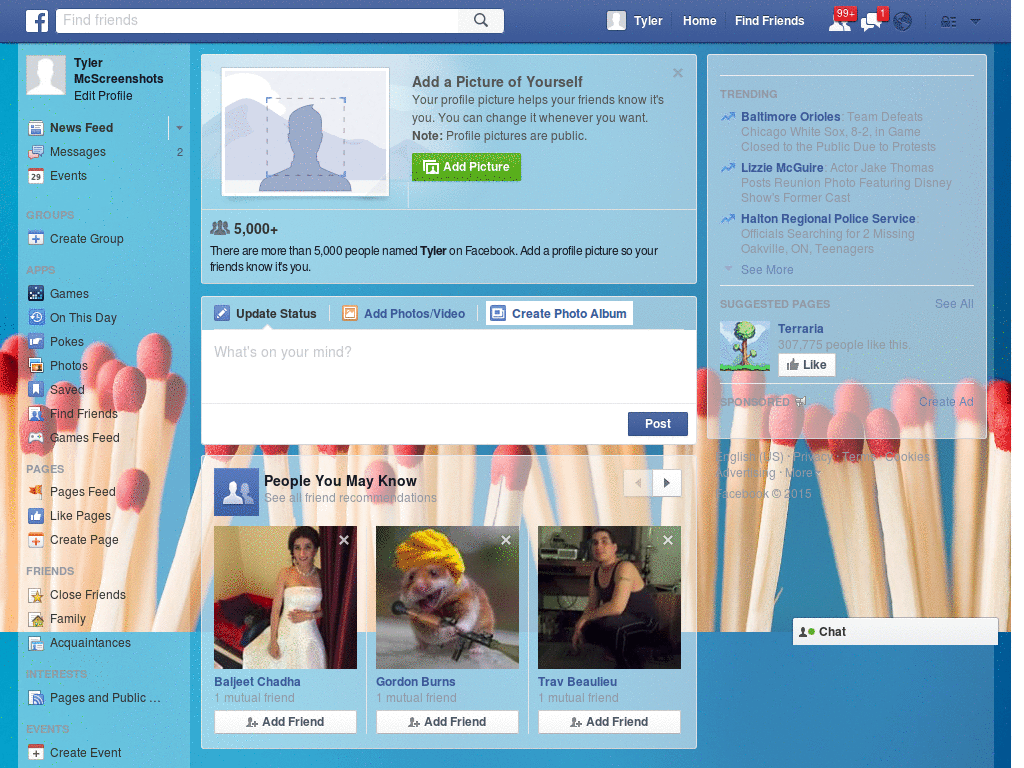Open Like Pages in sidebar
1024x768 pixels.
click(x=80, y=515)
